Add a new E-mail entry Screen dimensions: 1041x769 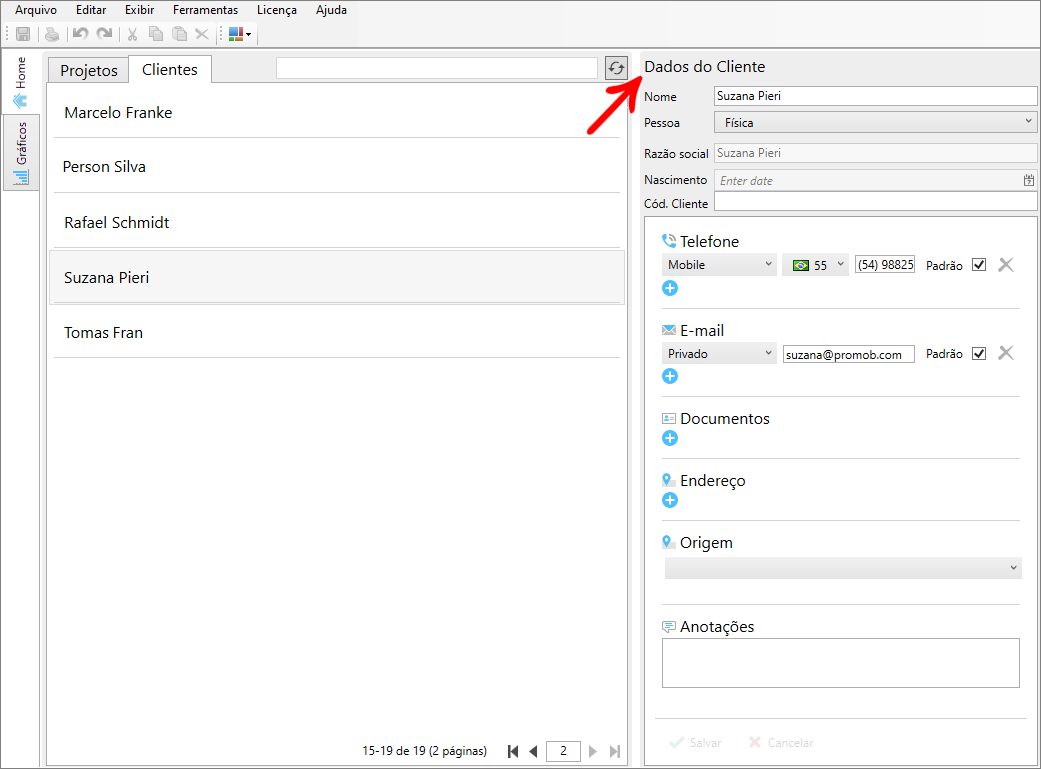click(x=670, y=377)
